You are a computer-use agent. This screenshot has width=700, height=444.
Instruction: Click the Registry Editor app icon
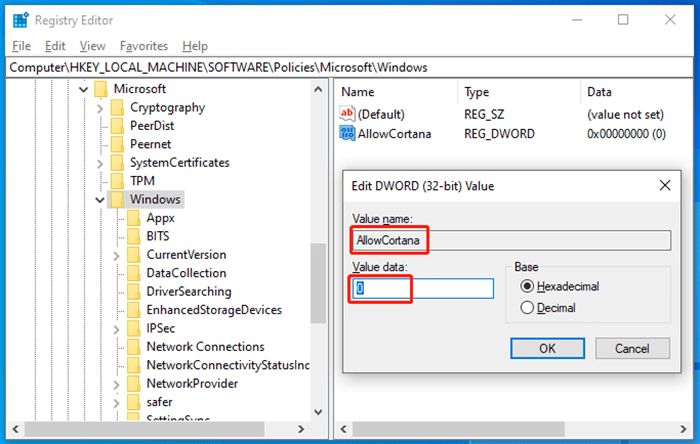21,20
